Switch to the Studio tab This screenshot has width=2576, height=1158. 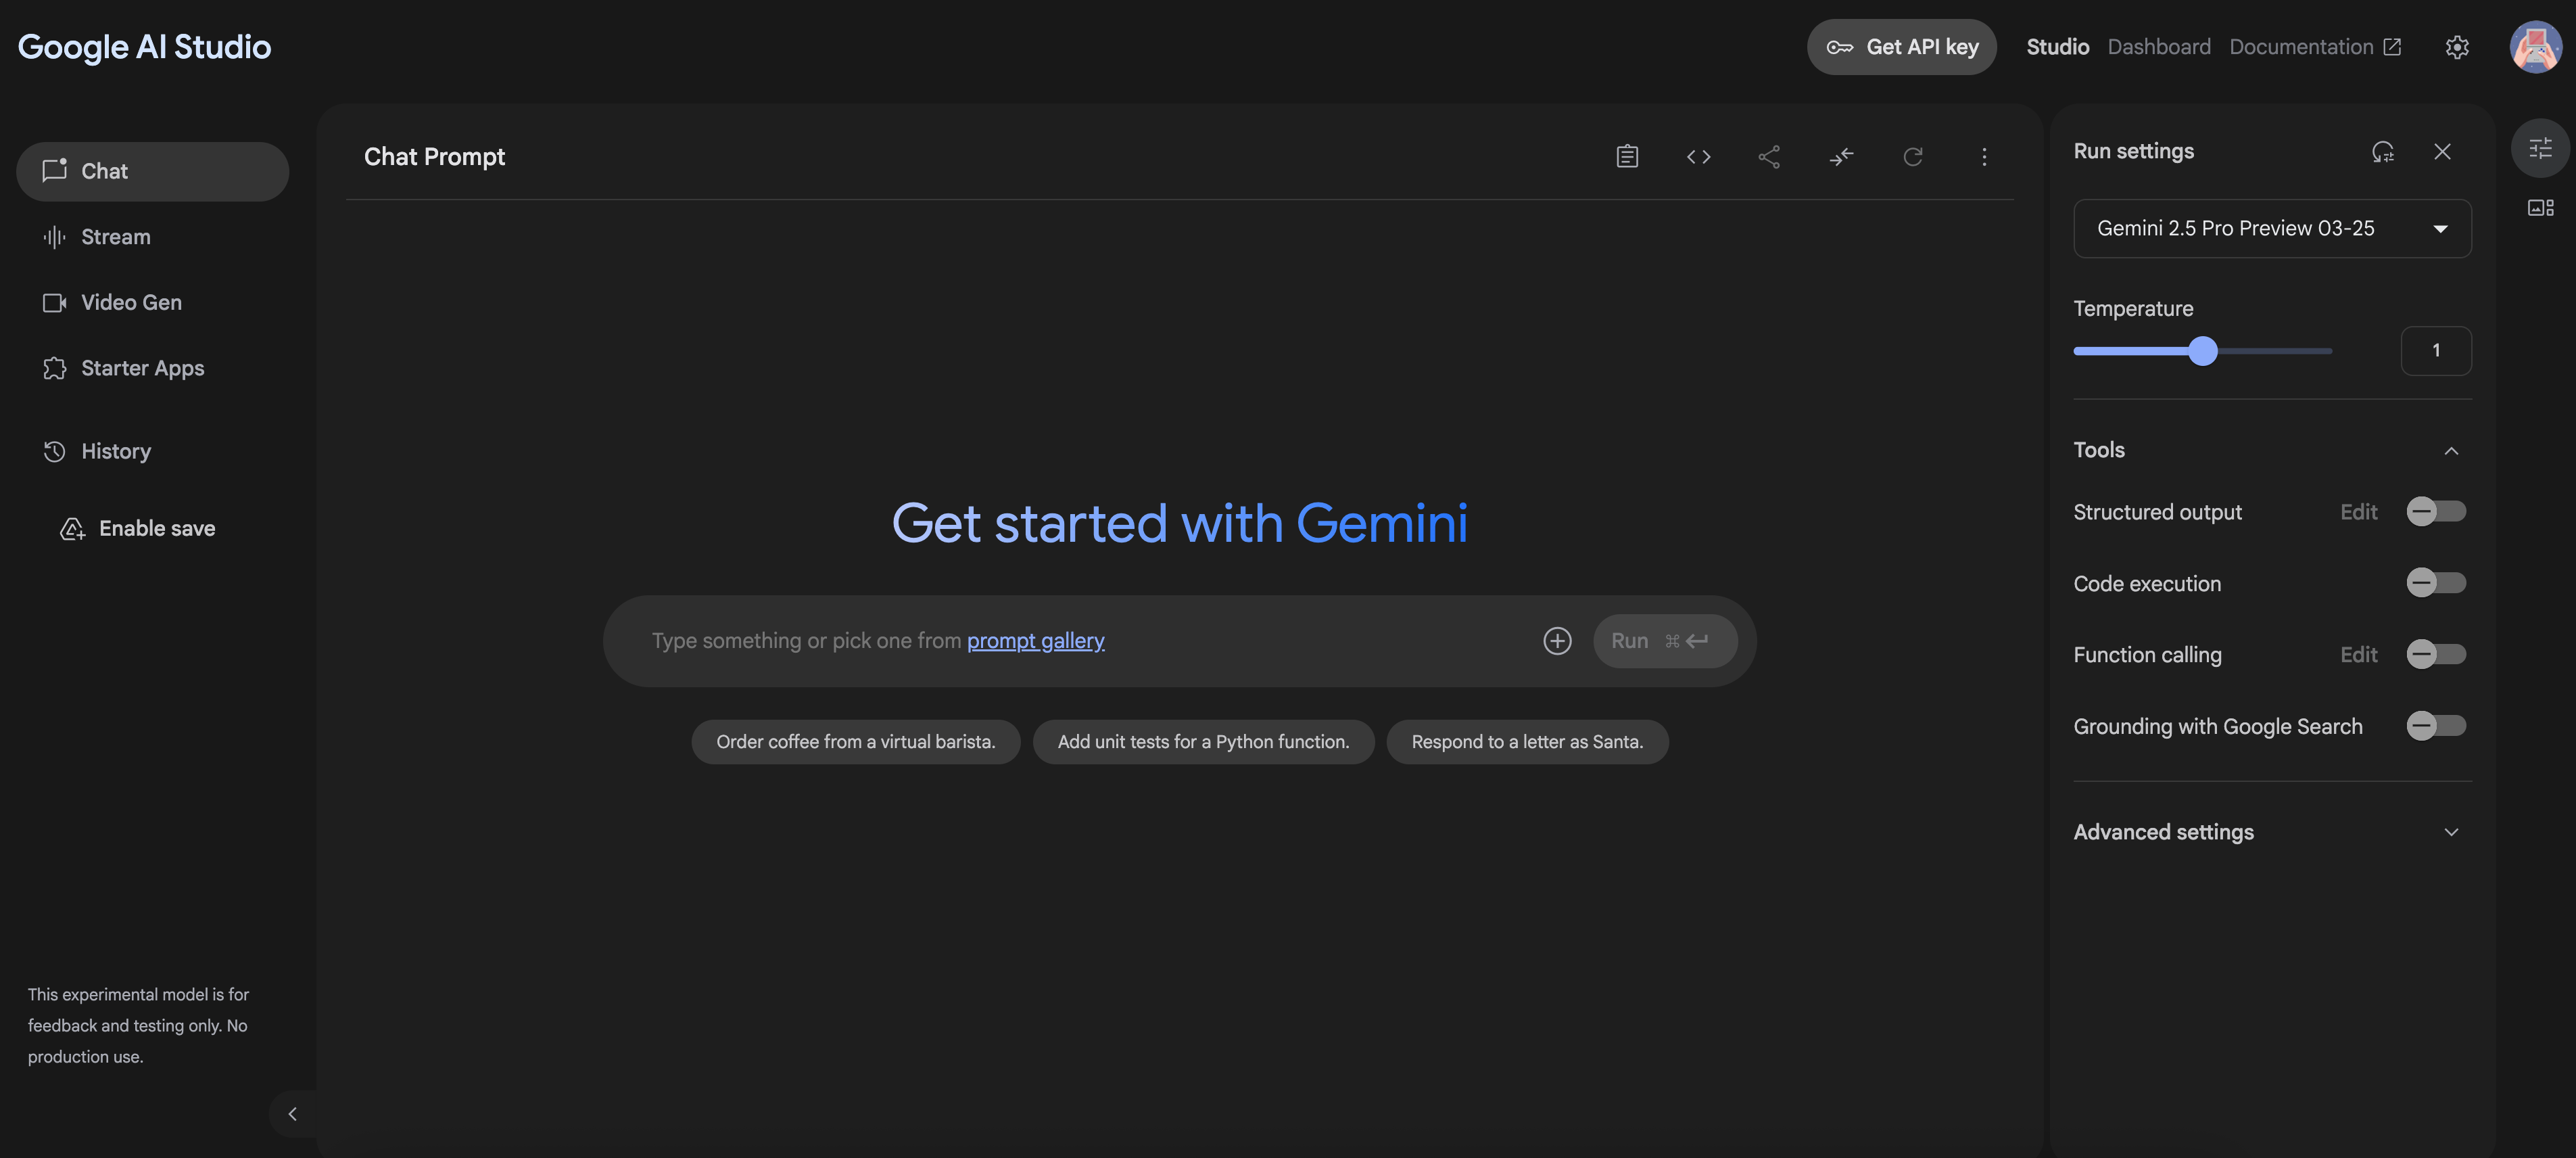(x=2057, y=47)
